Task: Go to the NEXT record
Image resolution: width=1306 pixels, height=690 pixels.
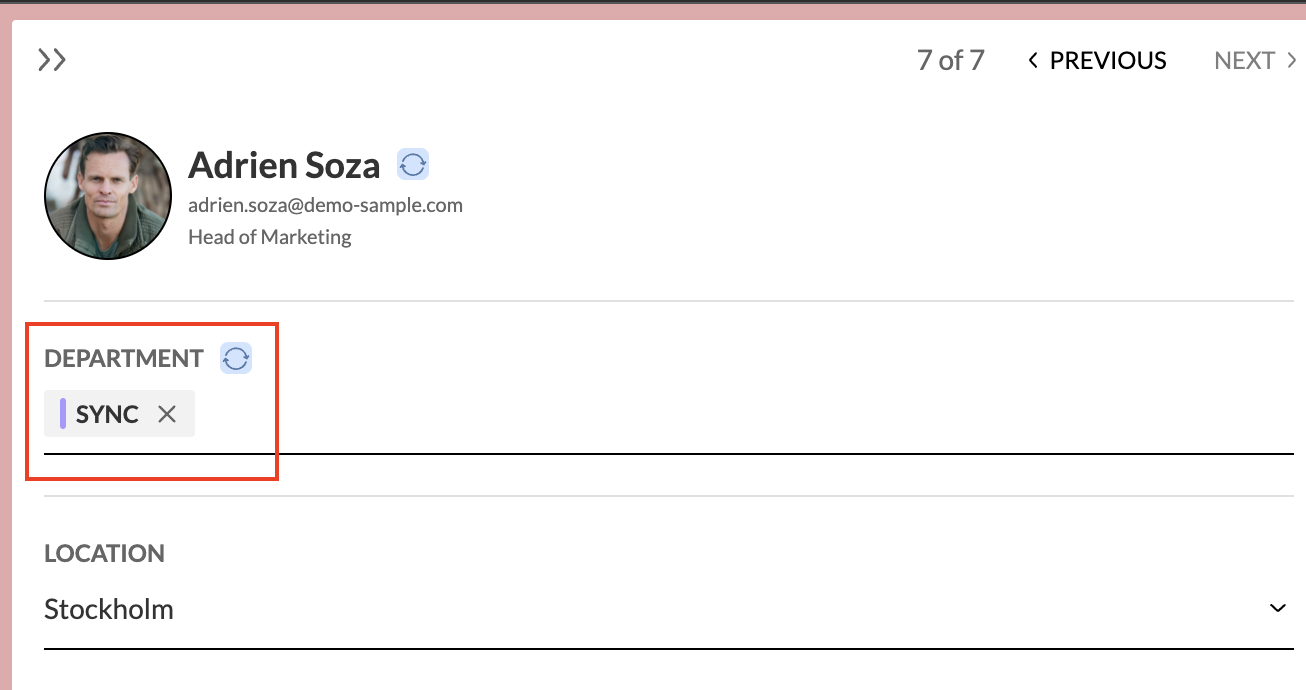Action: (1255, 61)
